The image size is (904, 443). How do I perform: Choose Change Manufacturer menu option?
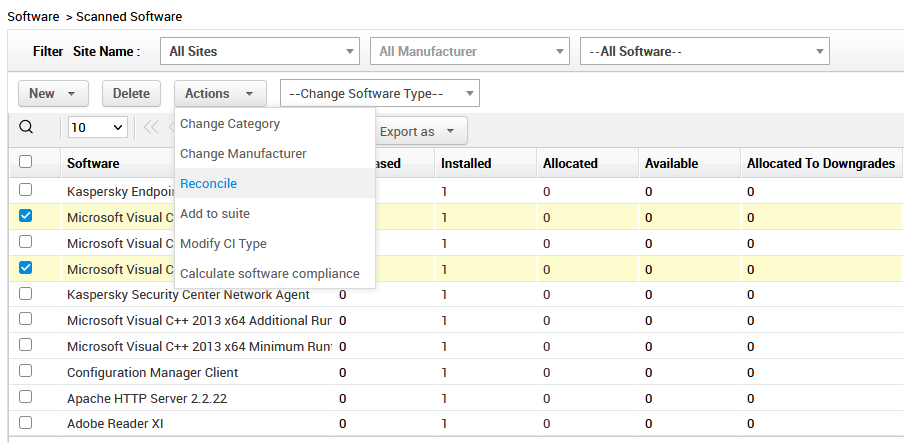click(243, 154)
